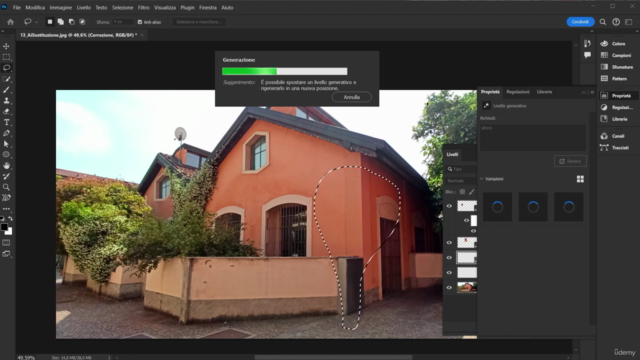
Task: Open the Immagine menu
Action: 60,7
